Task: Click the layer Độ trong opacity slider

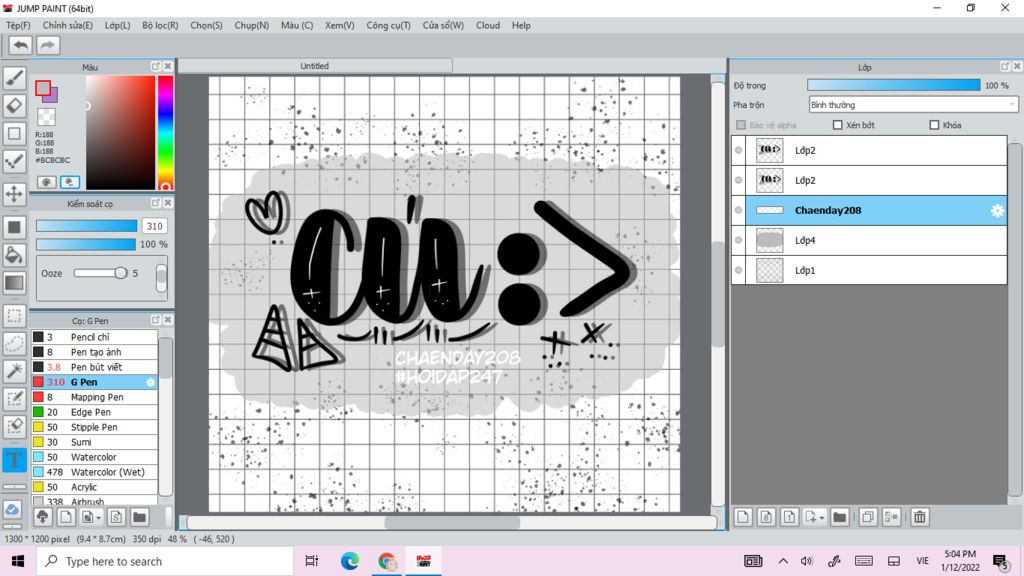Action: [x=893, y=86]
